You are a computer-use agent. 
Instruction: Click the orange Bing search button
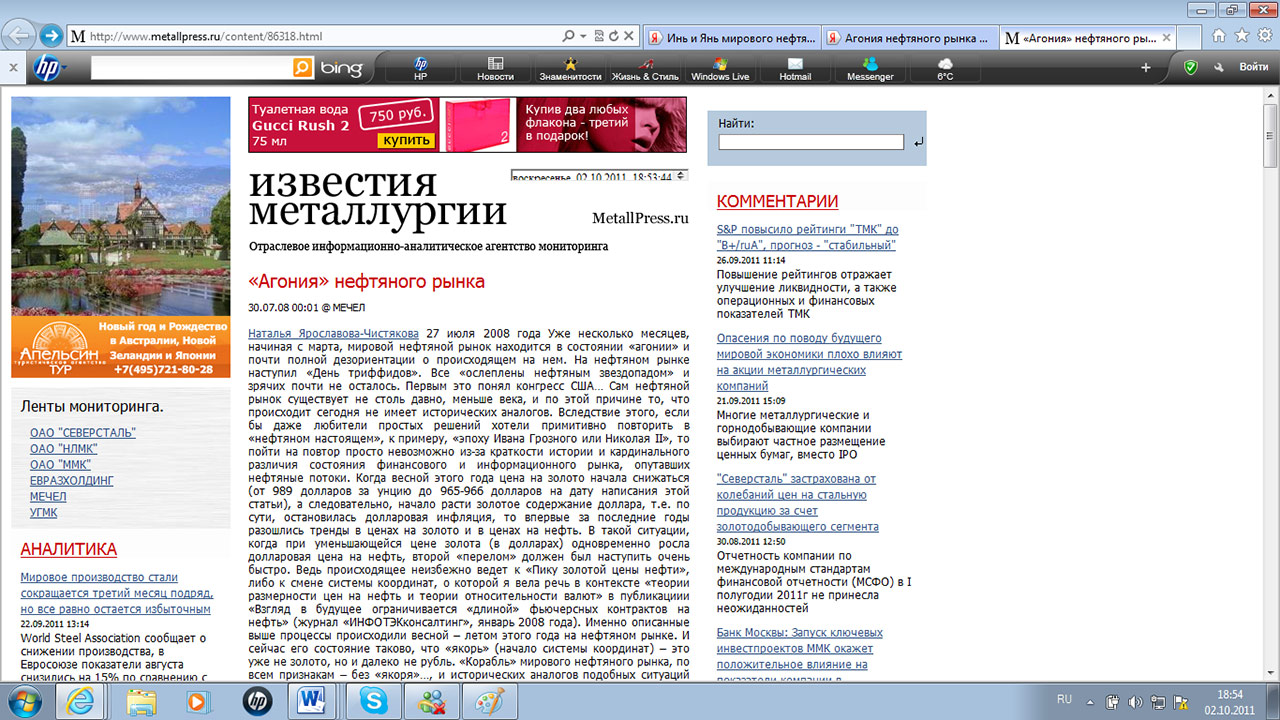point(302,68)
